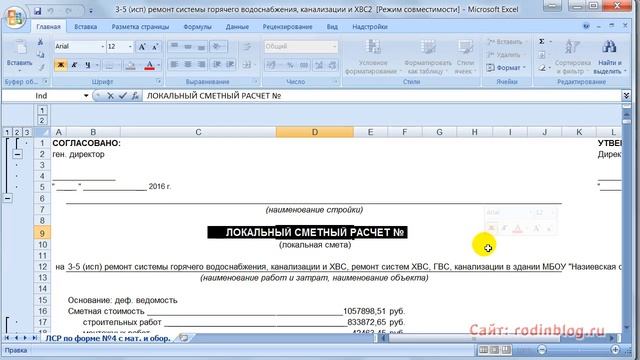Image resolution: width=640 pixels, height=360 pixels.
Task: Collapse outline group with minus at row 6
Action: click(8, 199)
